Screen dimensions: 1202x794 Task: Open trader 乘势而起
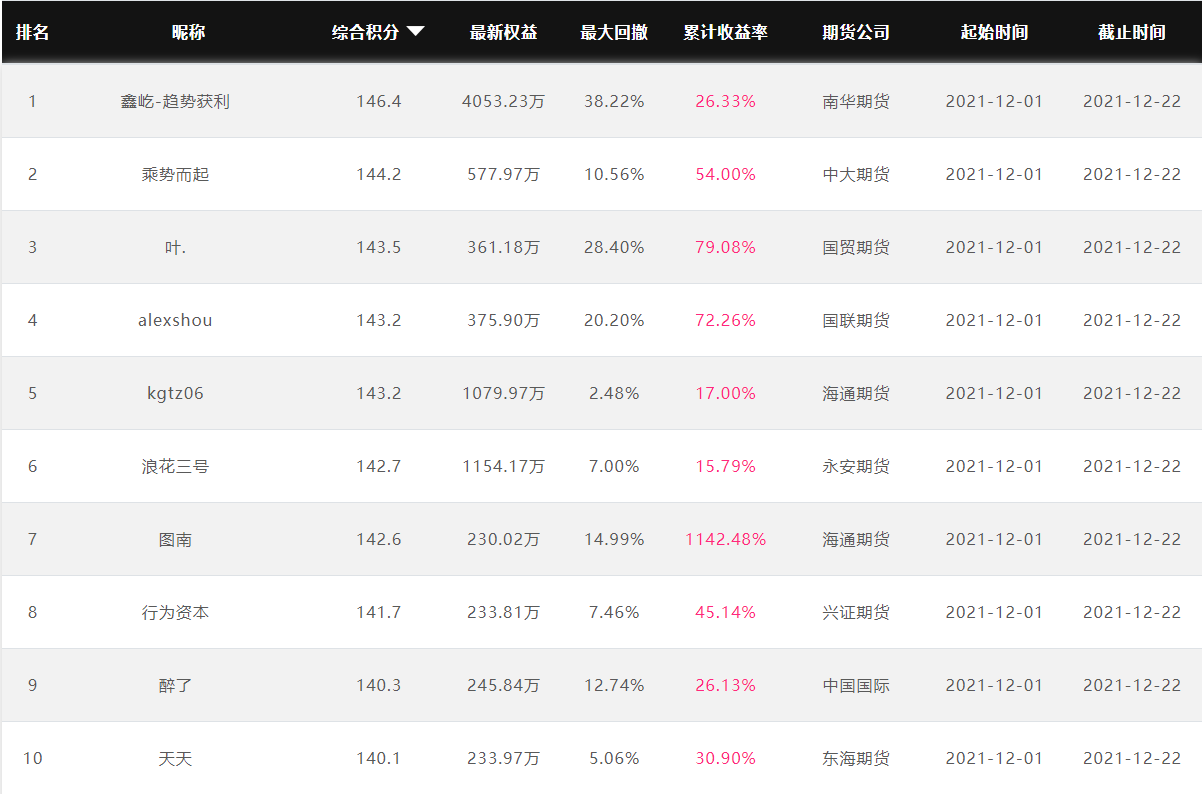click(x=175, y=174)
